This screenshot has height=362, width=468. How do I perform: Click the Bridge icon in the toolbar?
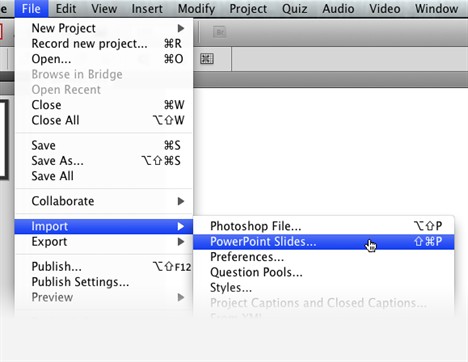[219, 32]
